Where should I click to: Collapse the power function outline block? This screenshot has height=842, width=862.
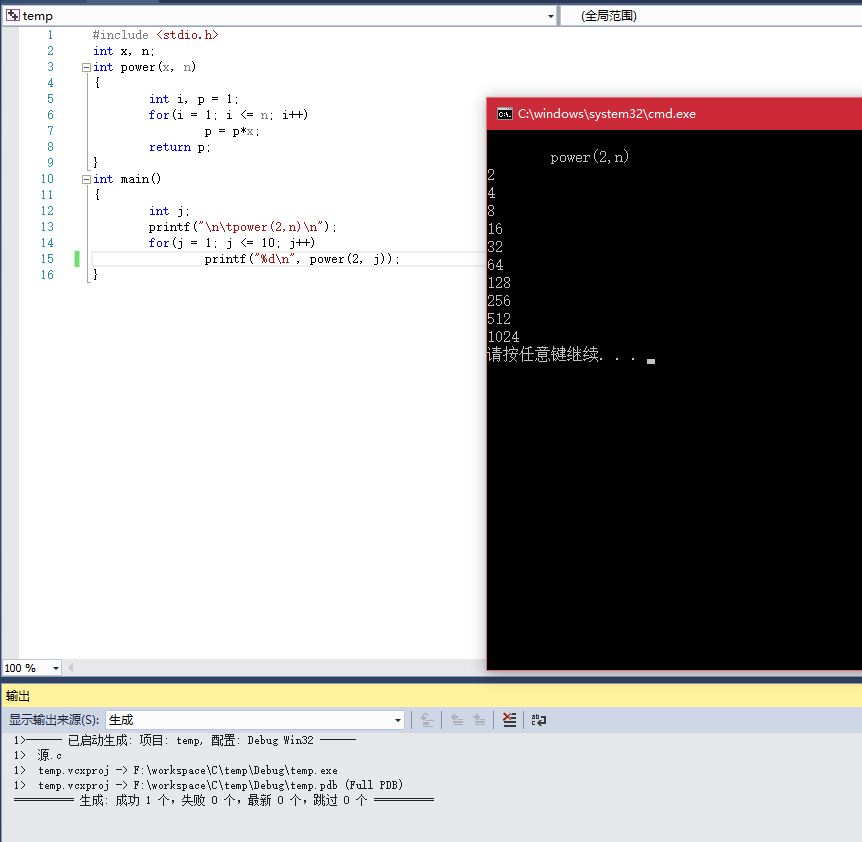coord(86,68)
